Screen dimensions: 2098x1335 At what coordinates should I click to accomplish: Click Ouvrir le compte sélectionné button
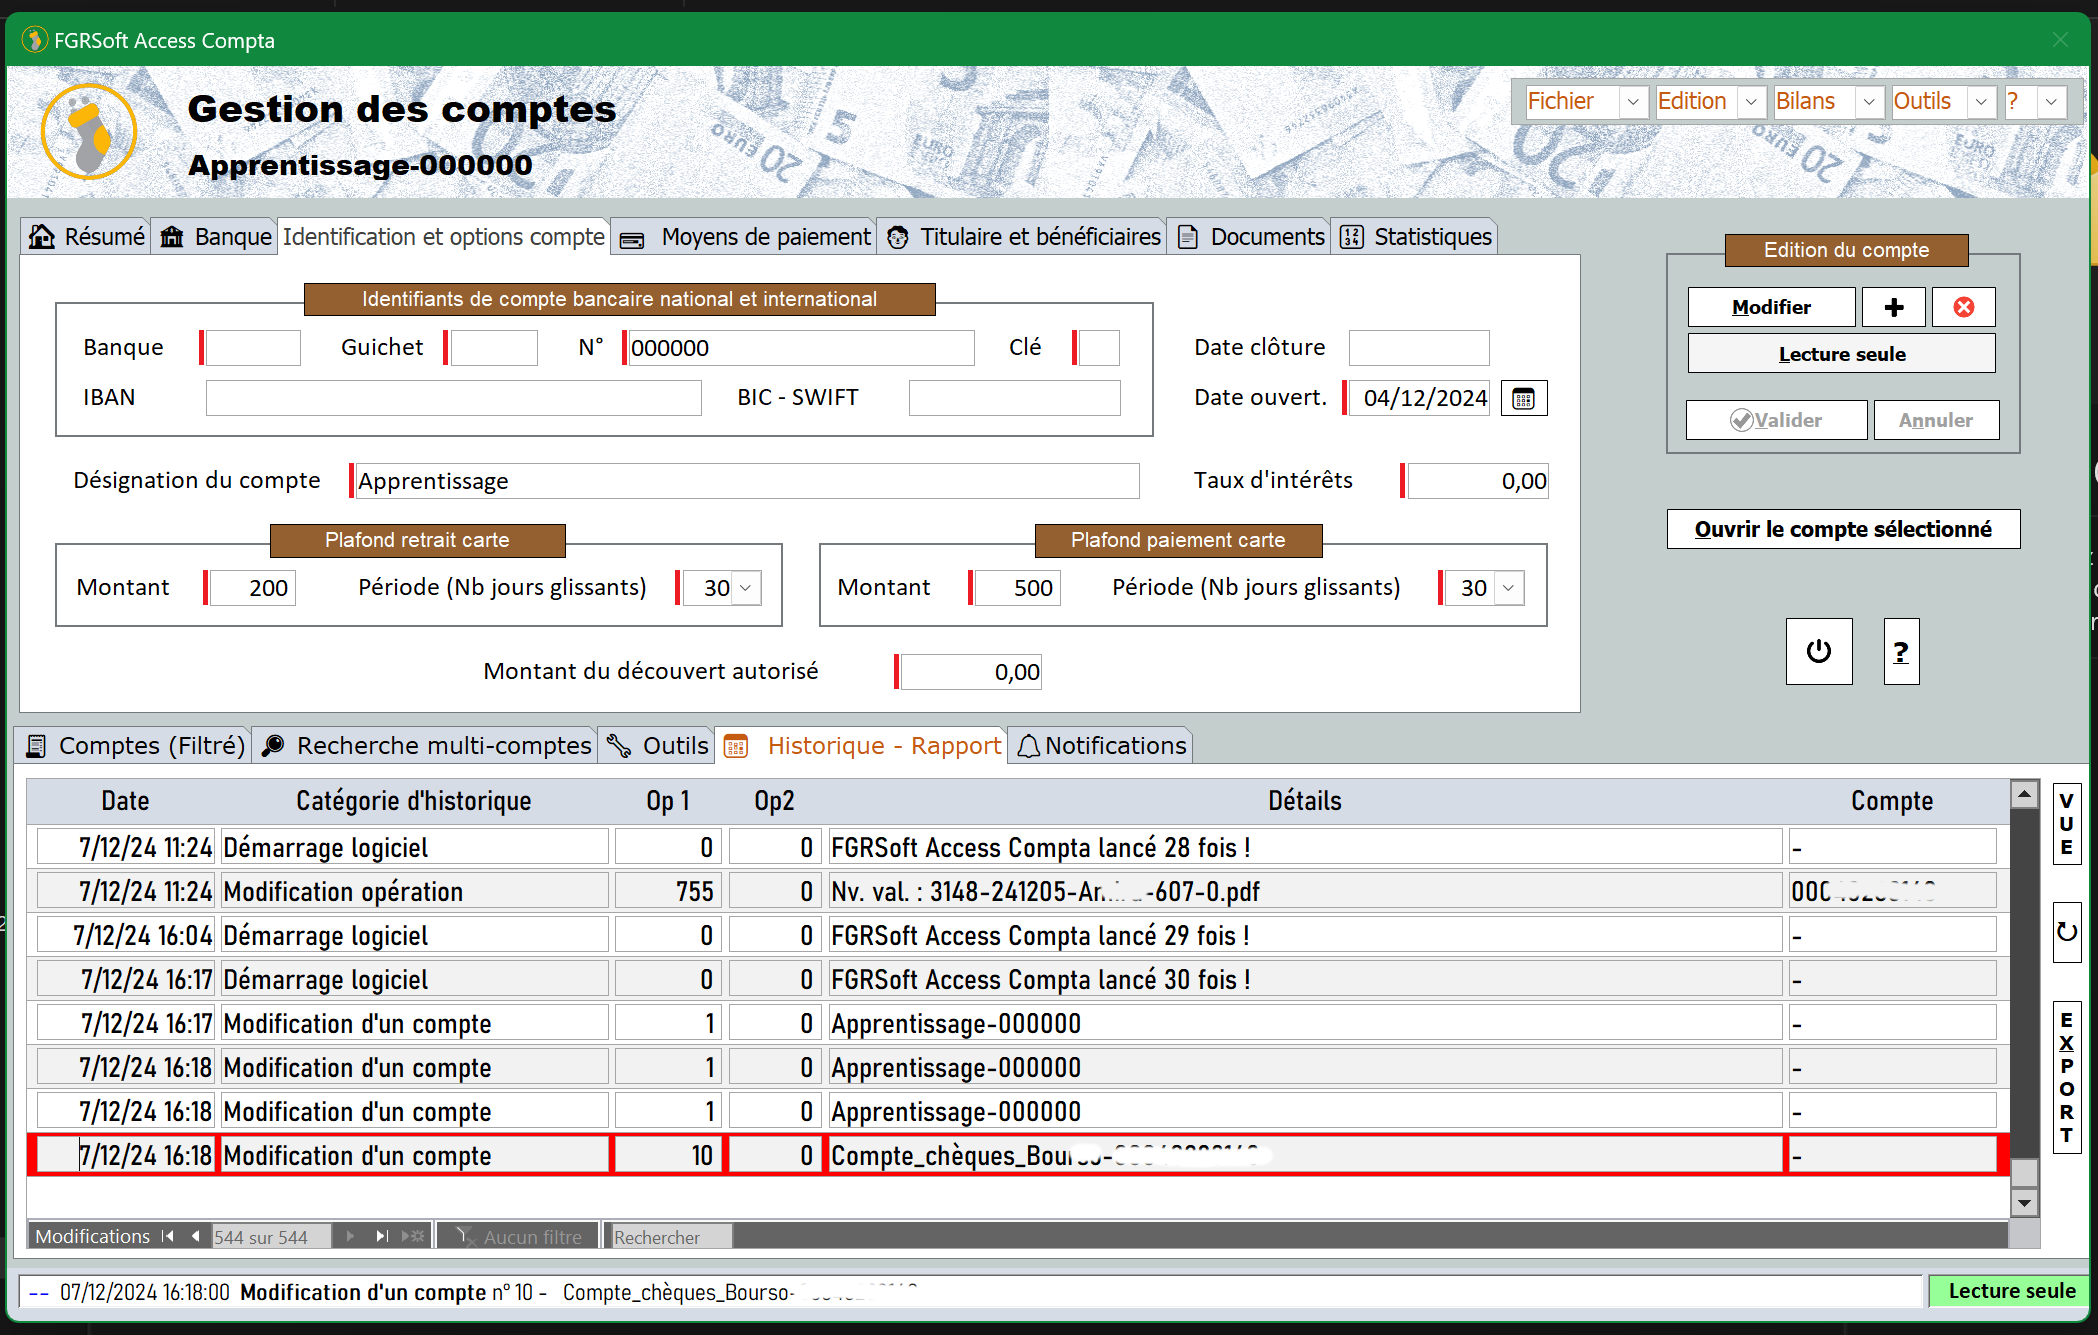pyautogui.click(x=1842, y=529)
